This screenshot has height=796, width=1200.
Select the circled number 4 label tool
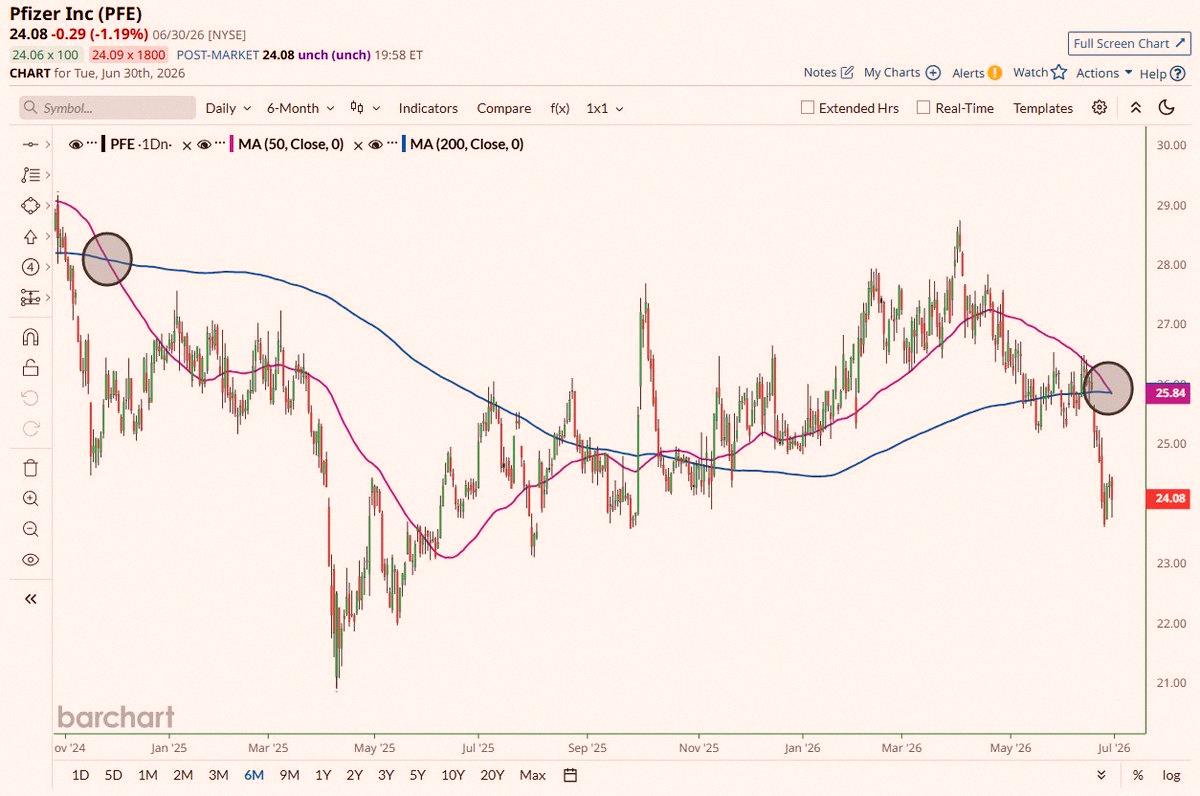29,267
